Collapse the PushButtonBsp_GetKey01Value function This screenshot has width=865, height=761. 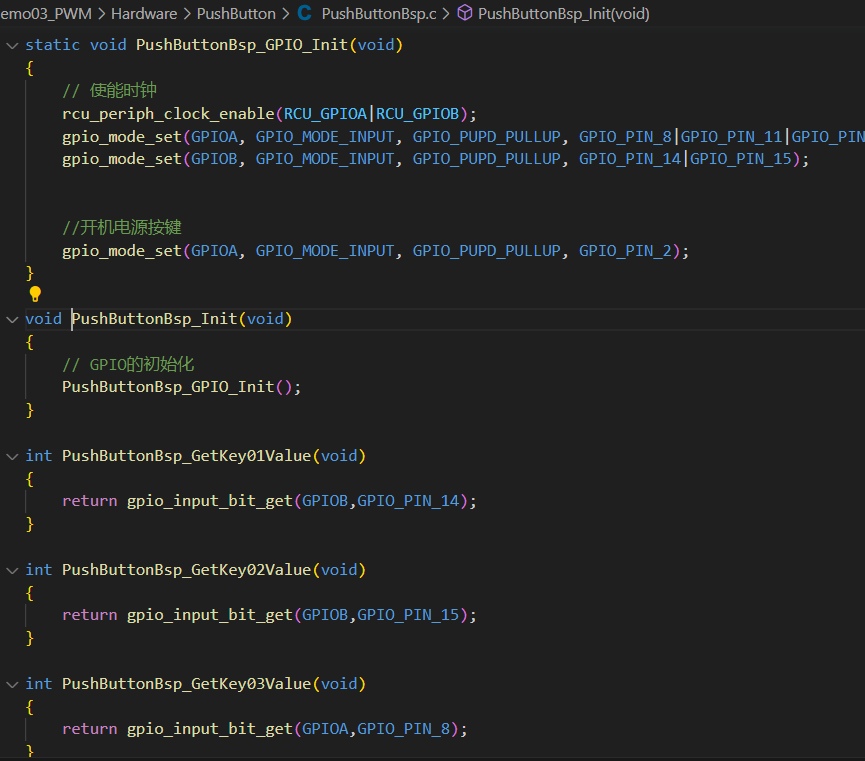click(x=12, y=456)
